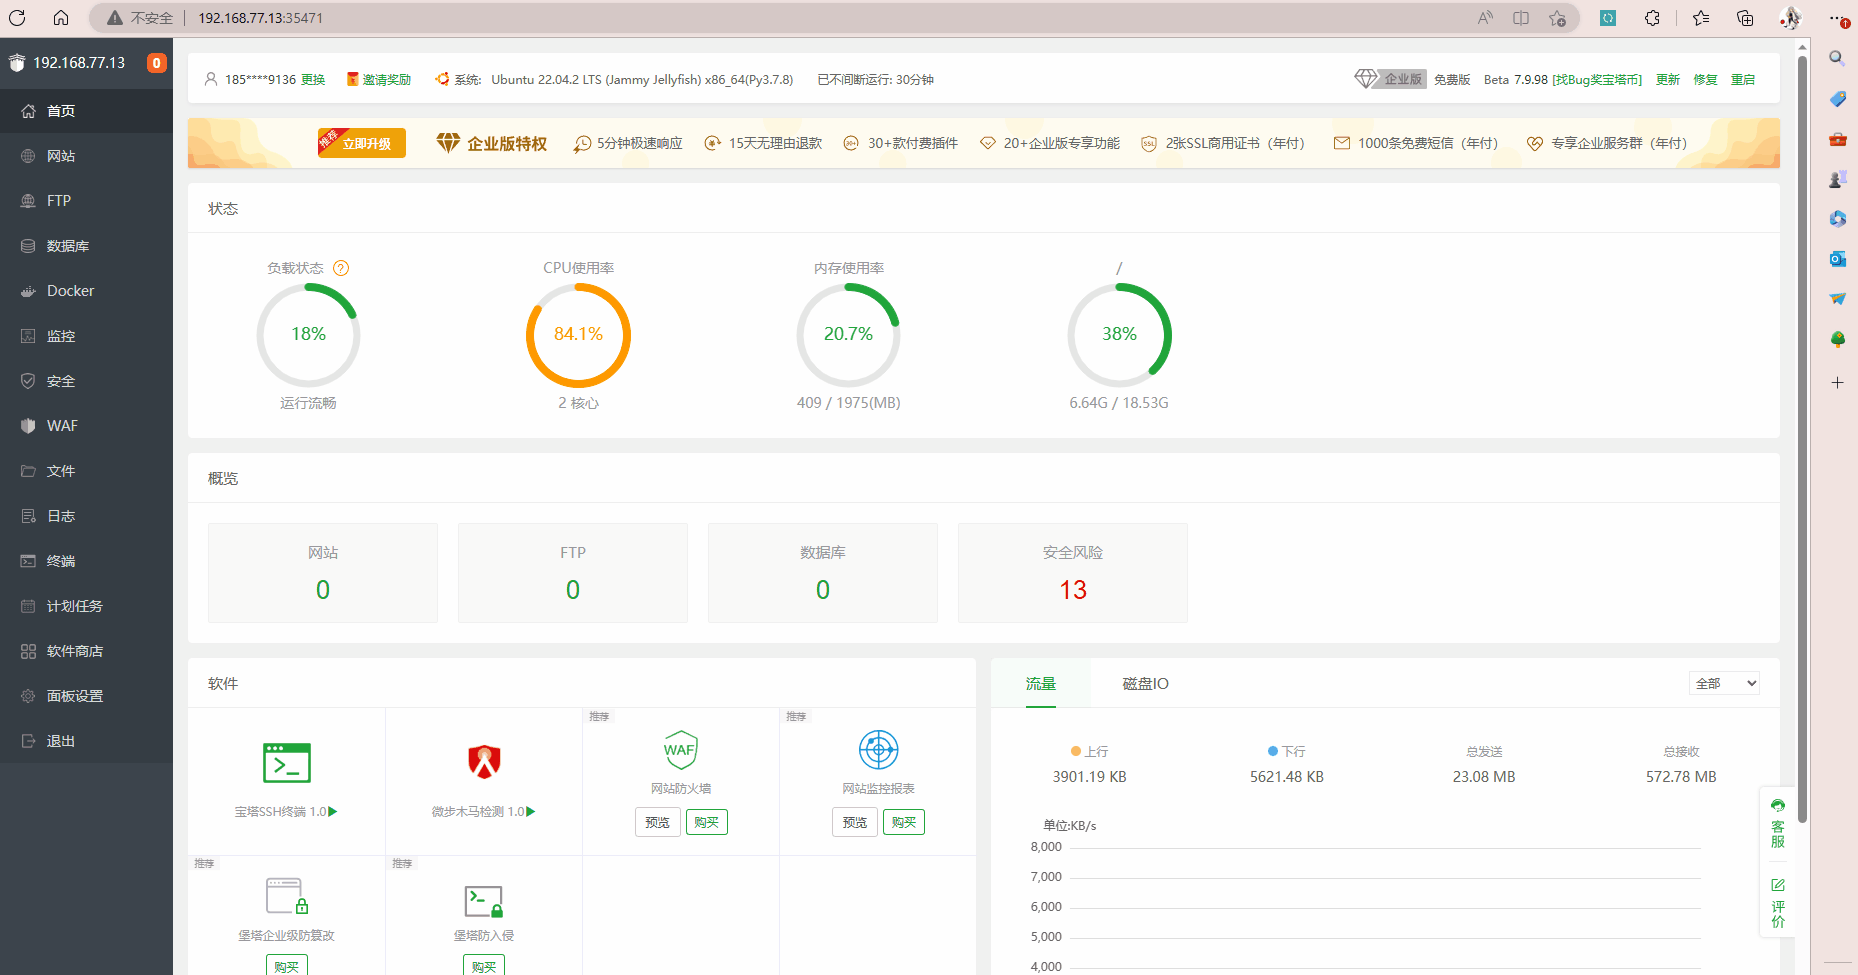This screenshot has width=1858, height=975.
Task: Switch to the 流量 traffic tab
Action: point(1041,683)
